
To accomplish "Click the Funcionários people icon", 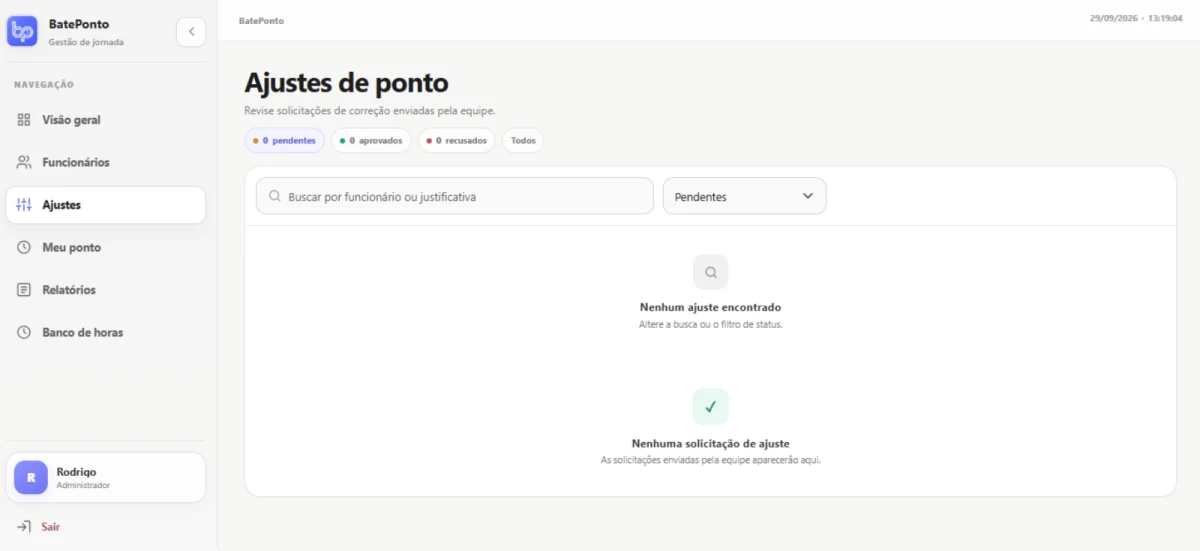I will click(x=24, y=162).
